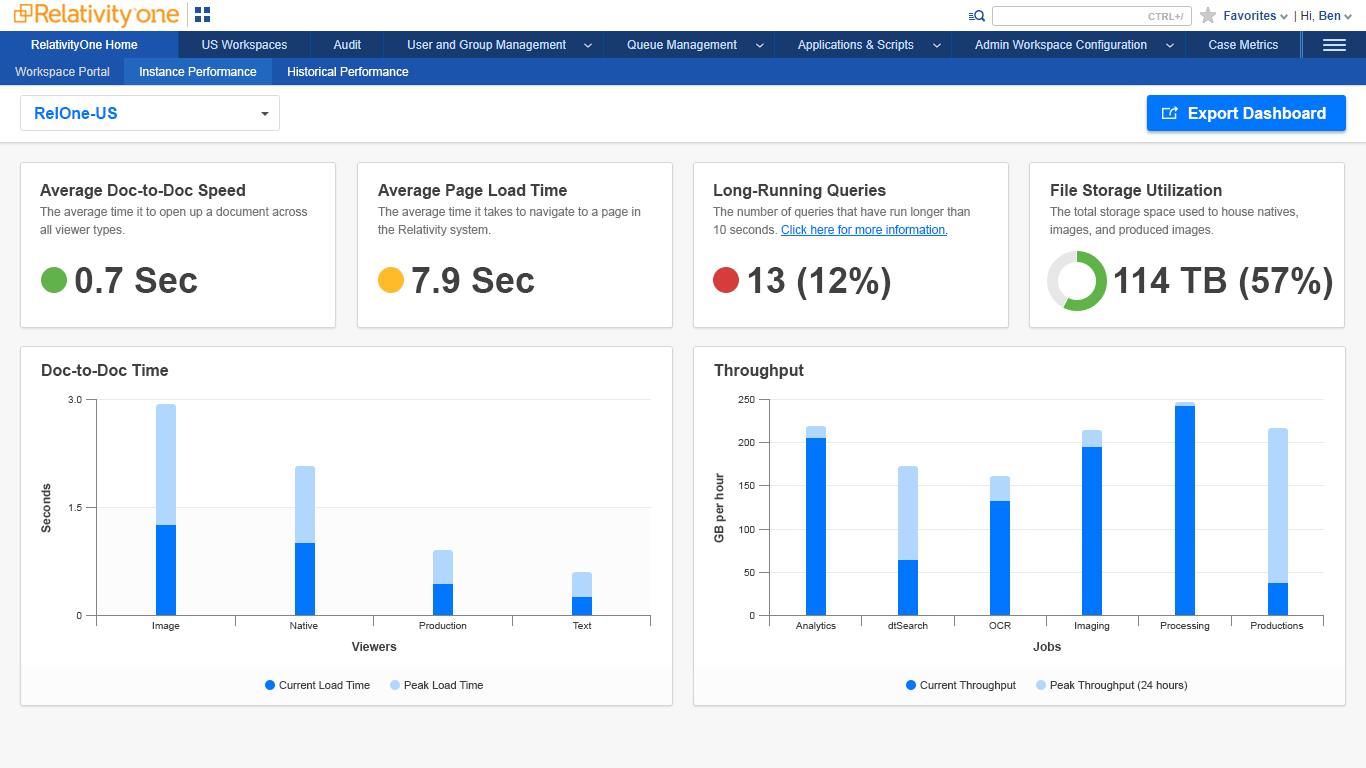Click 'Average Doc-to-Doc Speed' card heading

(143, 190)
